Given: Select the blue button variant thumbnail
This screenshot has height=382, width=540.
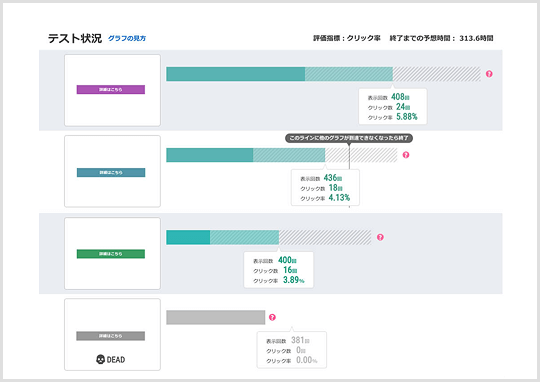Looking at the screenshot, I should (112, 171).
